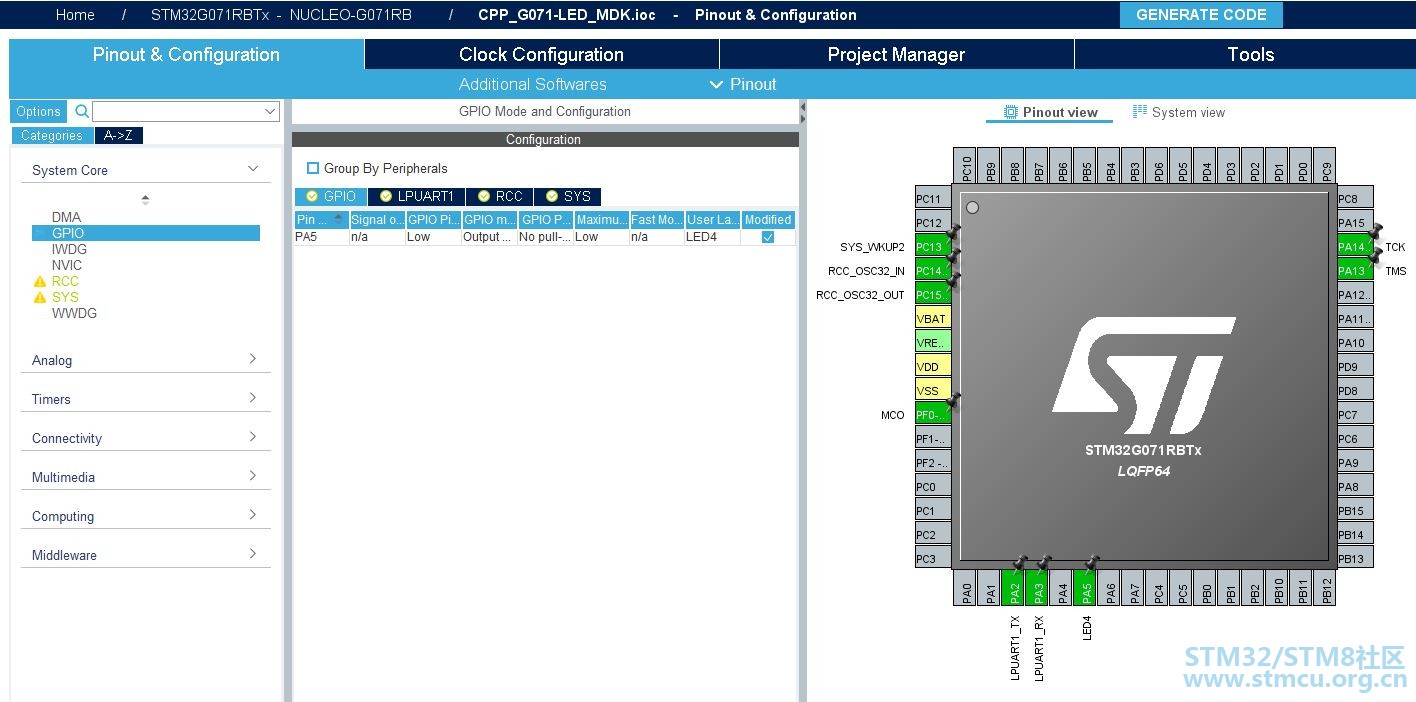Click the VBAT power pin
This screenshot has width=1416, height=702.
(933, 318)
